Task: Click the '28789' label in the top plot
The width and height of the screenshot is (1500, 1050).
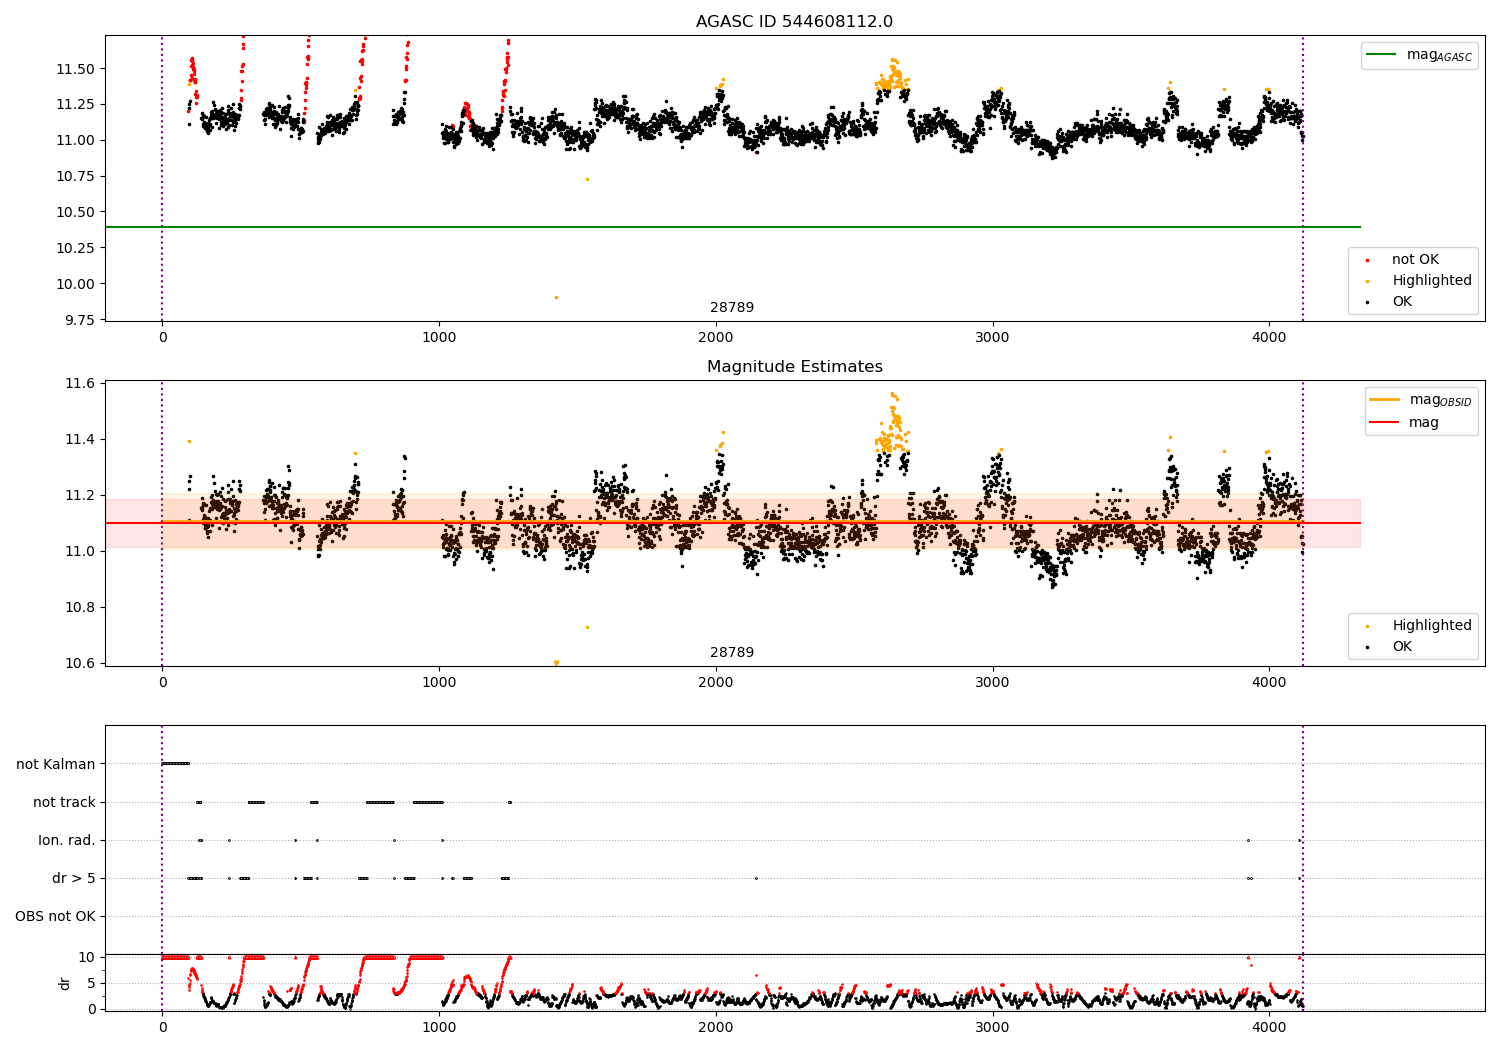Action: (x=732, y=308)
